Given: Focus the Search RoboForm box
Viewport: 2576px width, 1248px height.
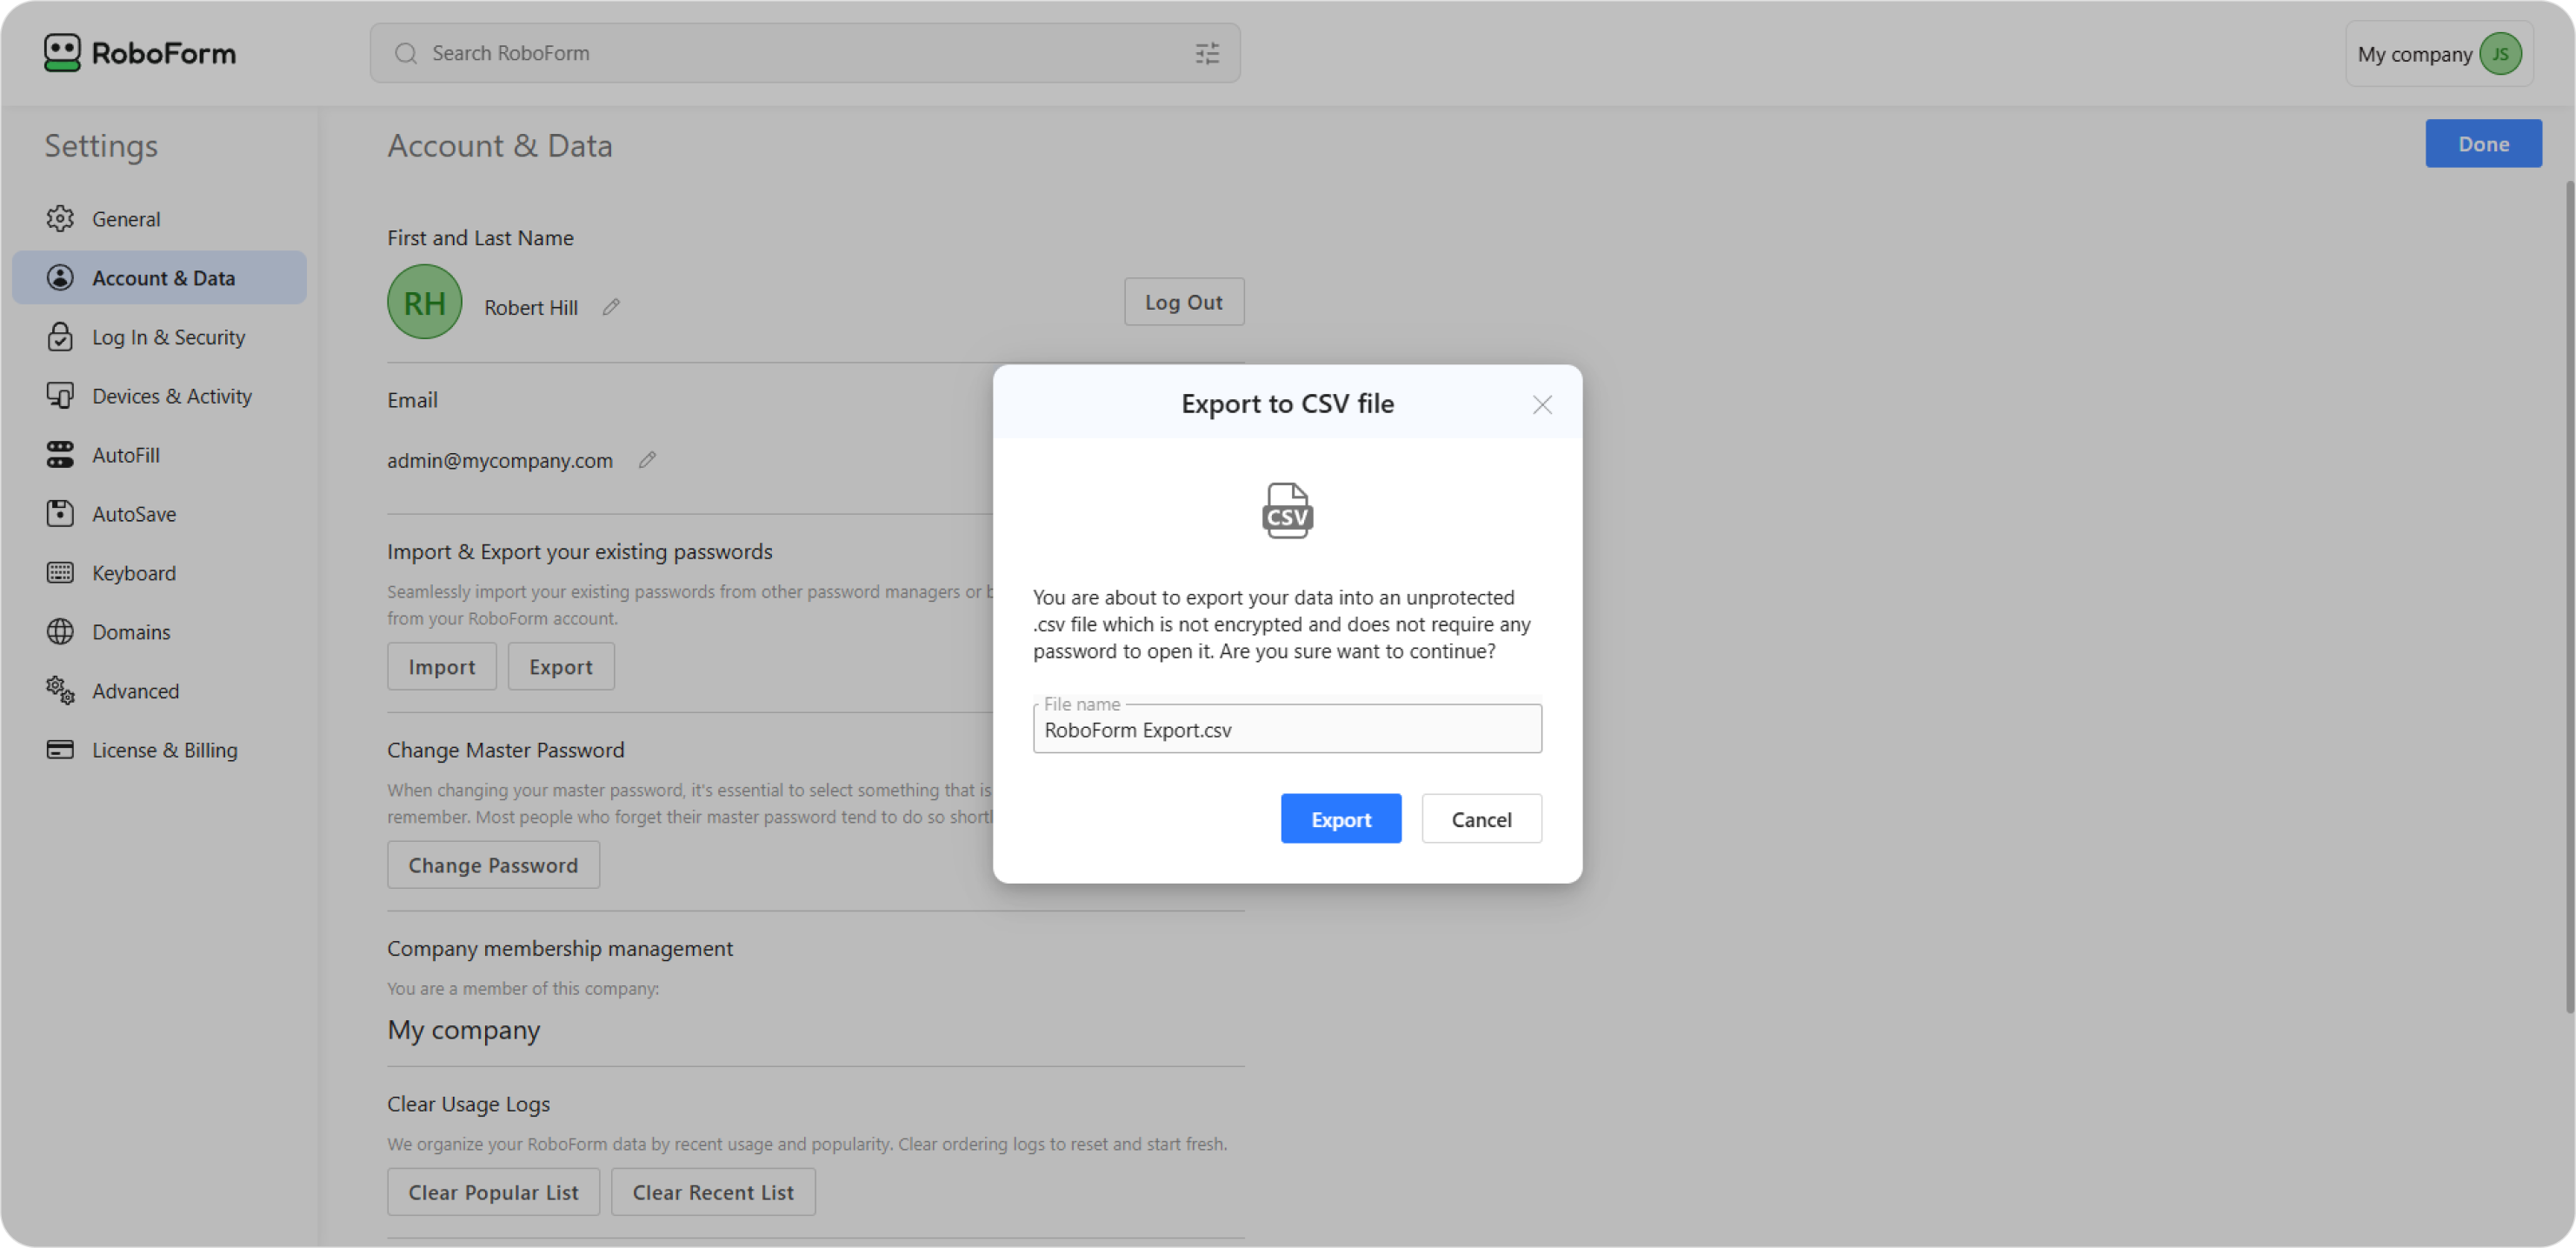Looking at the screenshot, I should [x=805, y=53].
